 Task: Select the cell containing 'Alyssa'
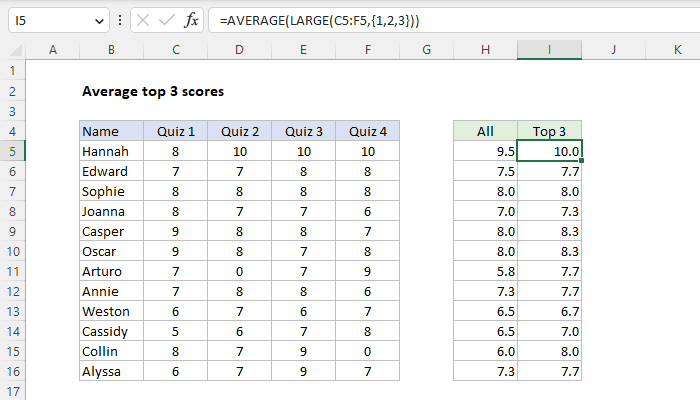[x=112, y=371]
